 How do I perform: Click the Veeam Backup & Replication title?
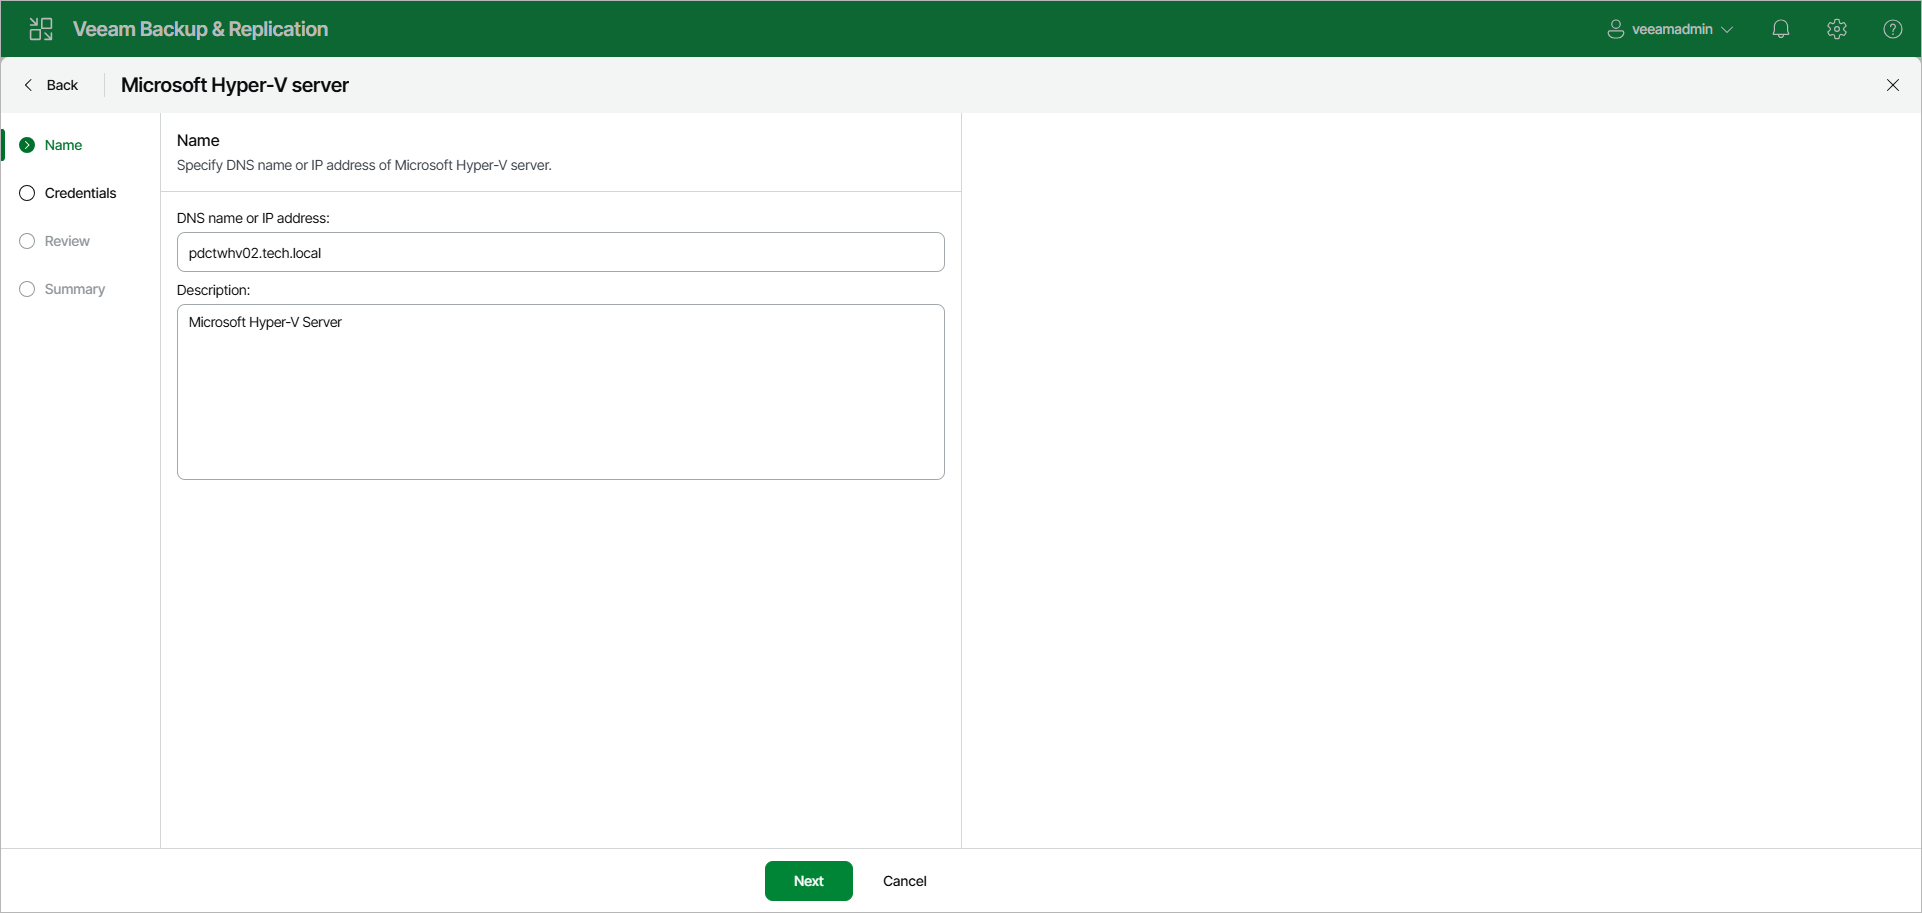[200, 29]
